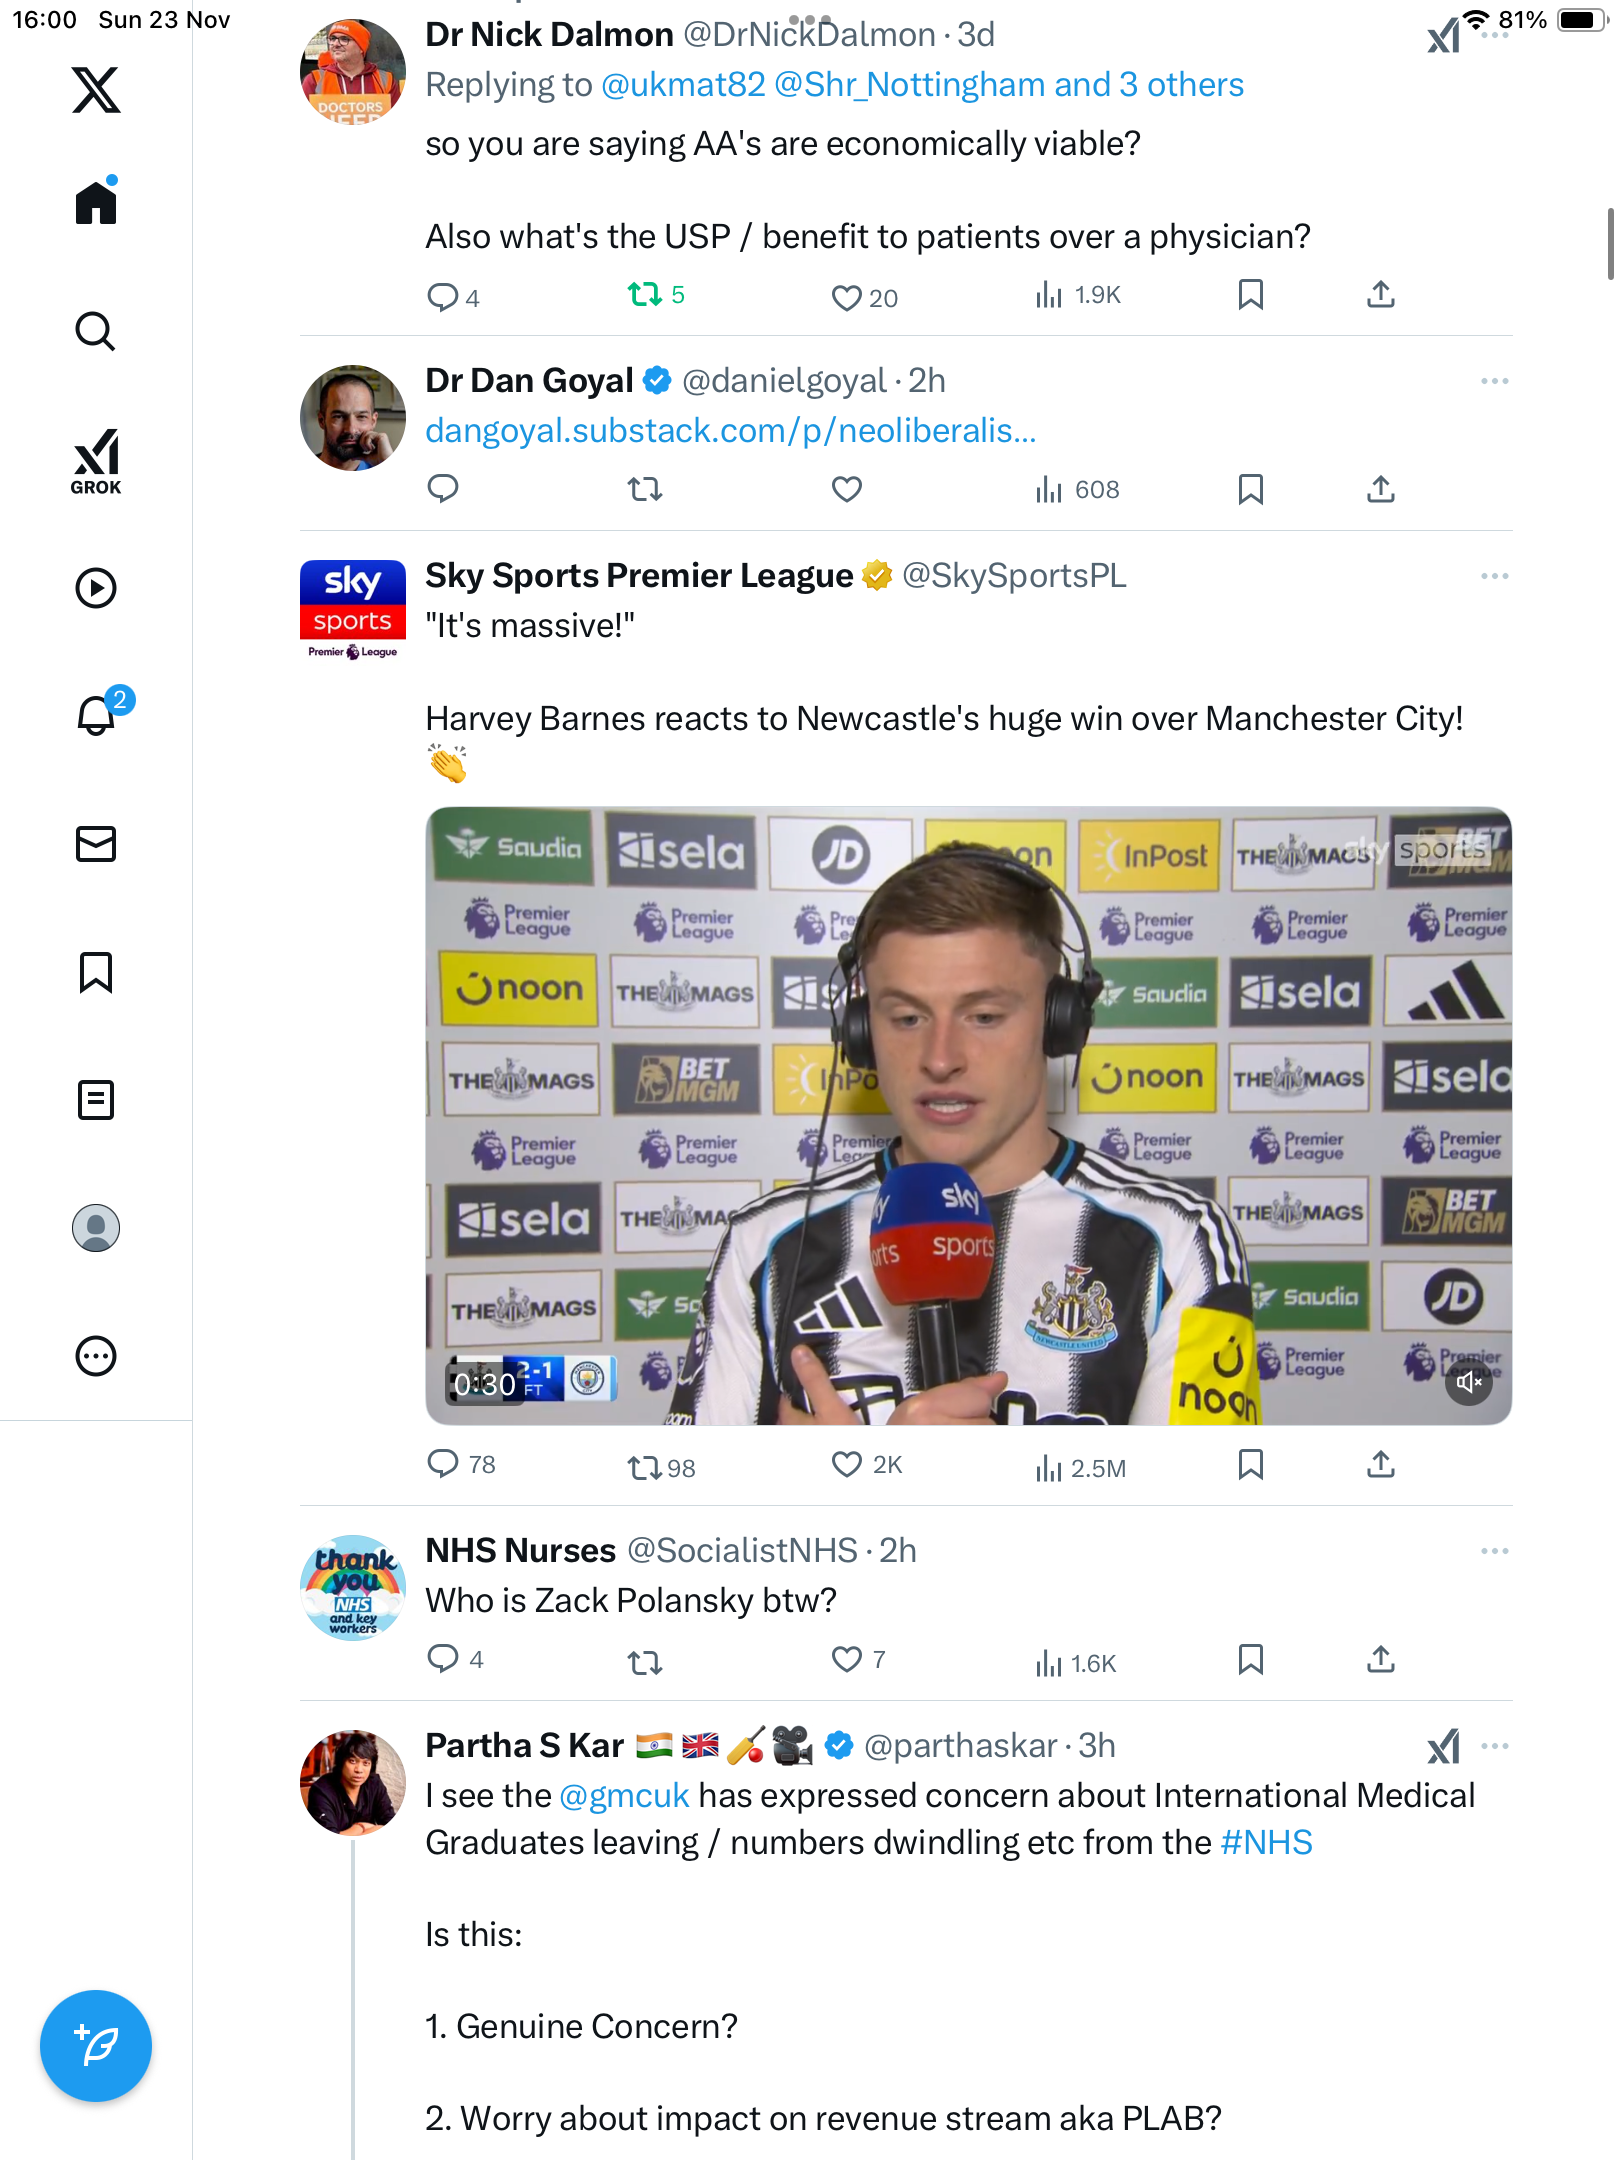
Task: Undo repost on Dr Nick Dalmon's reply
Action: (645, 295)
